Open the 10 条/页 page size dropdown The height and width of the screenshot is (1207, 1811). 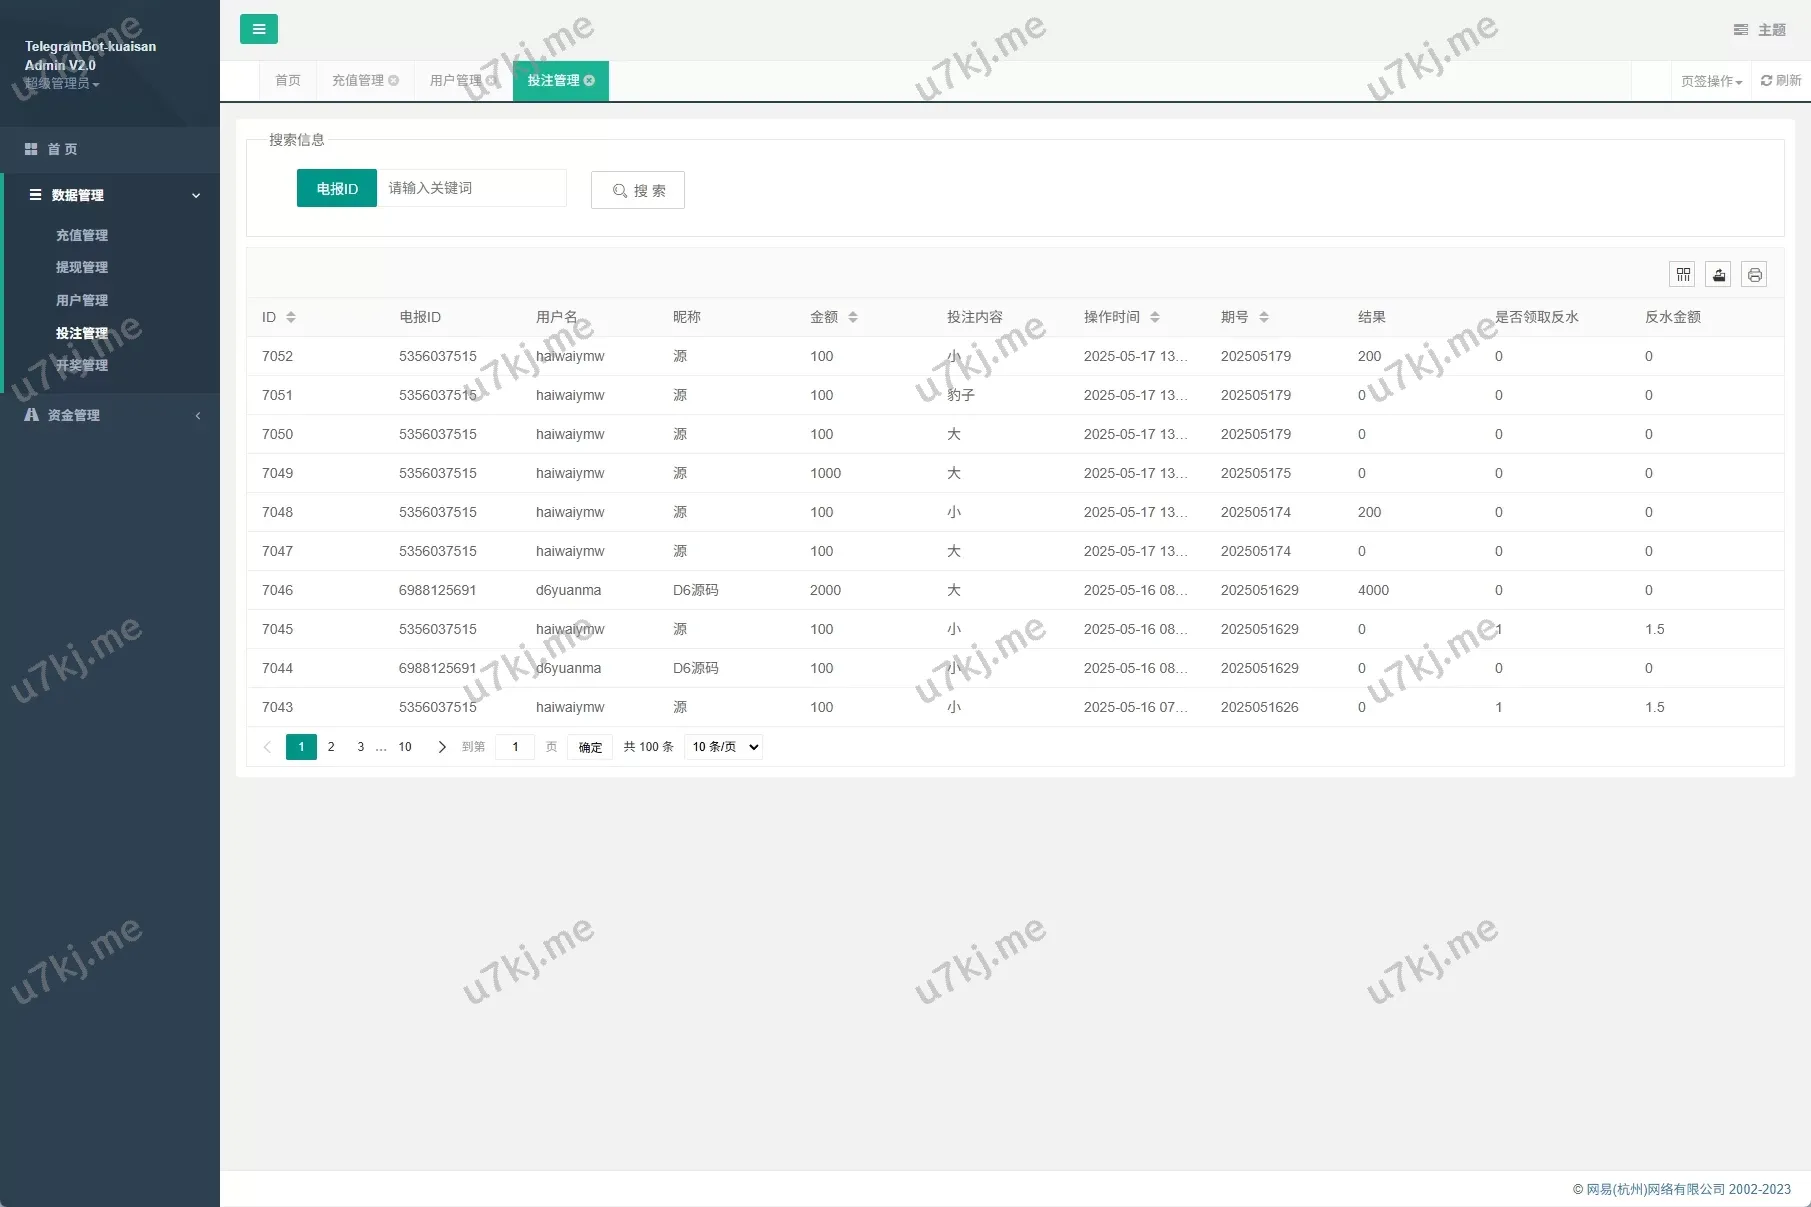tap(723, 747)
